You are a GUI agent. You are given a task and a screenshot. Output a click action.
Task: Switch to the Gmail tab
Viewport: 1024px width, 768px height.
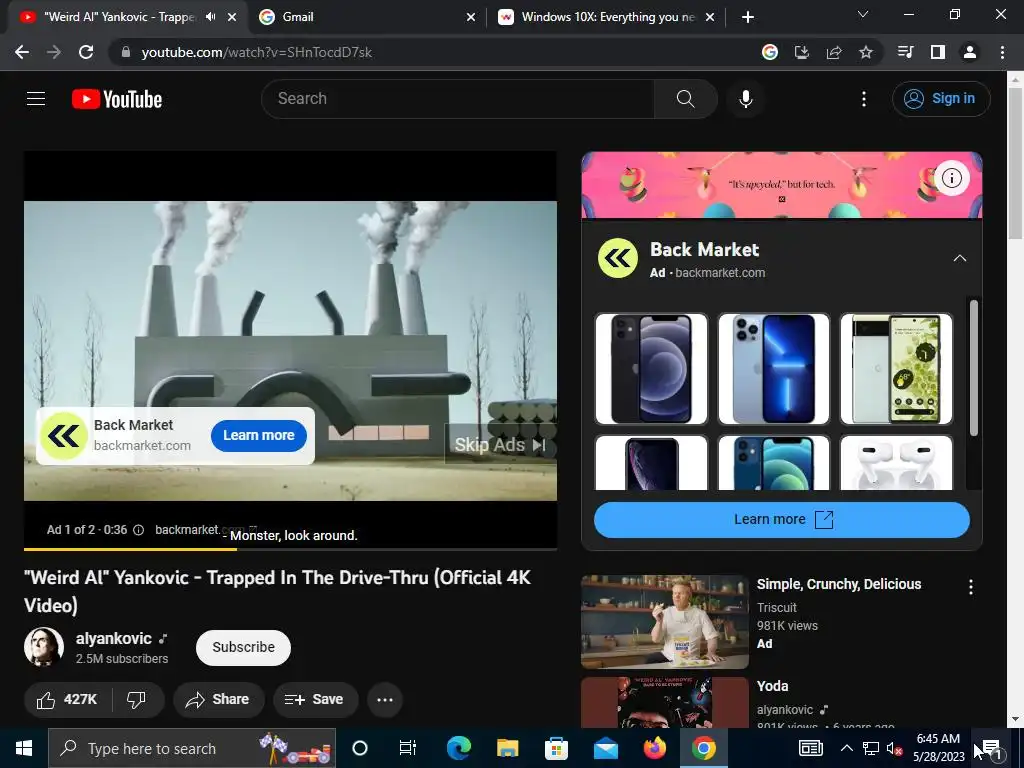coord(367,17)
